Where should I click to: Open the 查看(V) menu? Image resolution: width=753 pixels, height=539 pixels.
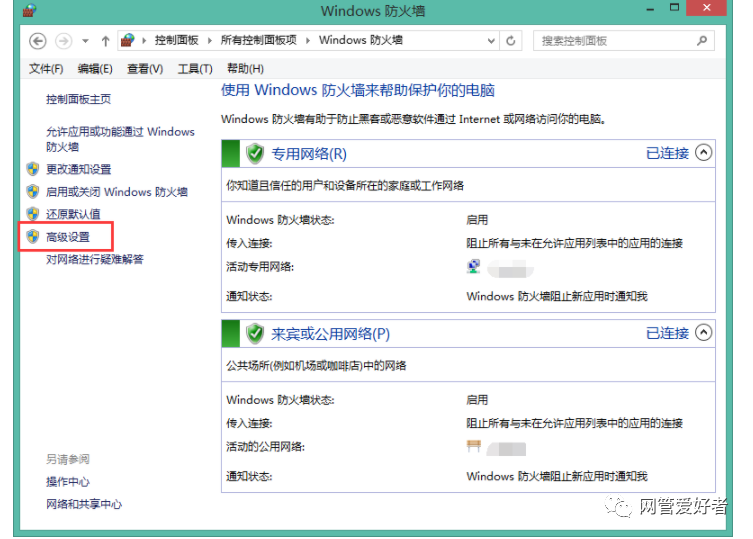(145, 69)
